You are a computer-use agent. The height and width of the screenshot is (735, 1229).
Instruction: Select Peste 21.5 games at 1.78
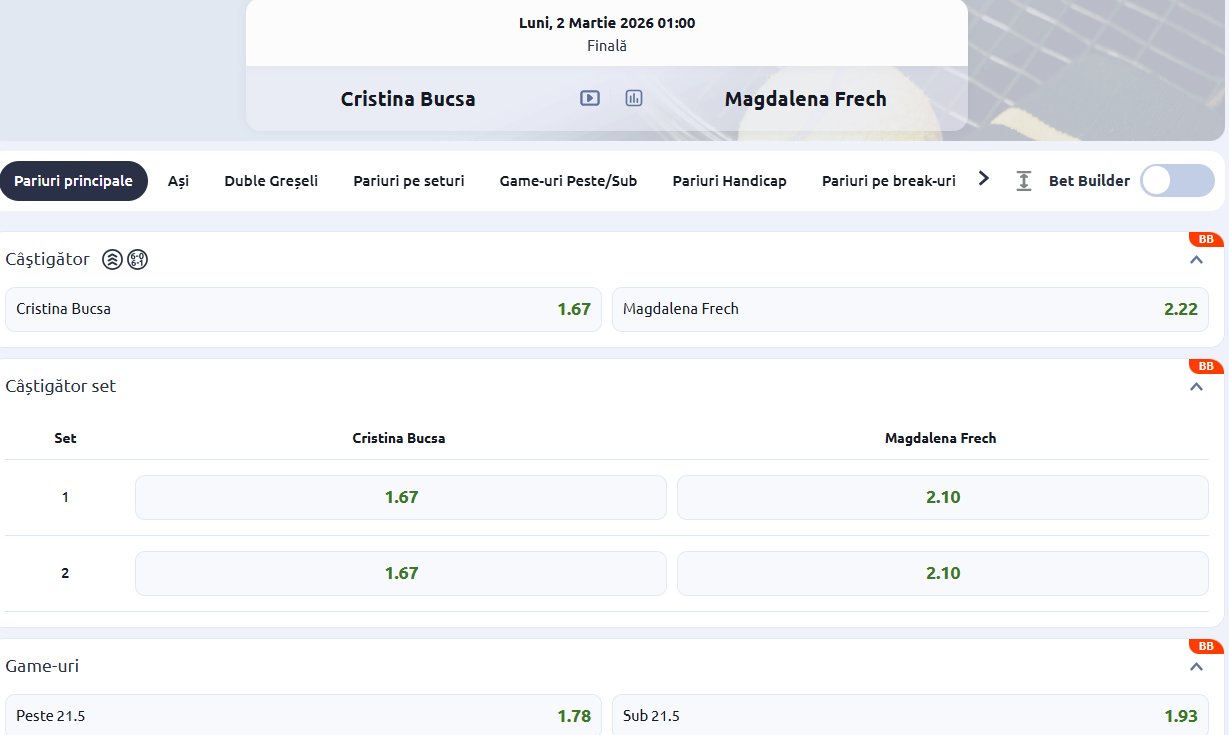pyautogui.click(x=303, y=716)
